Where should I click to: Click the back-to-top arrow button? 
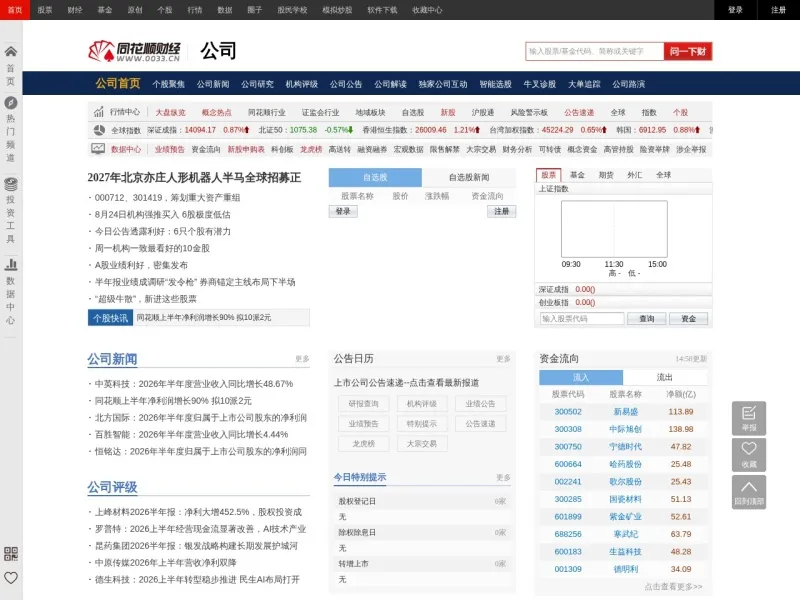(748, 492)
